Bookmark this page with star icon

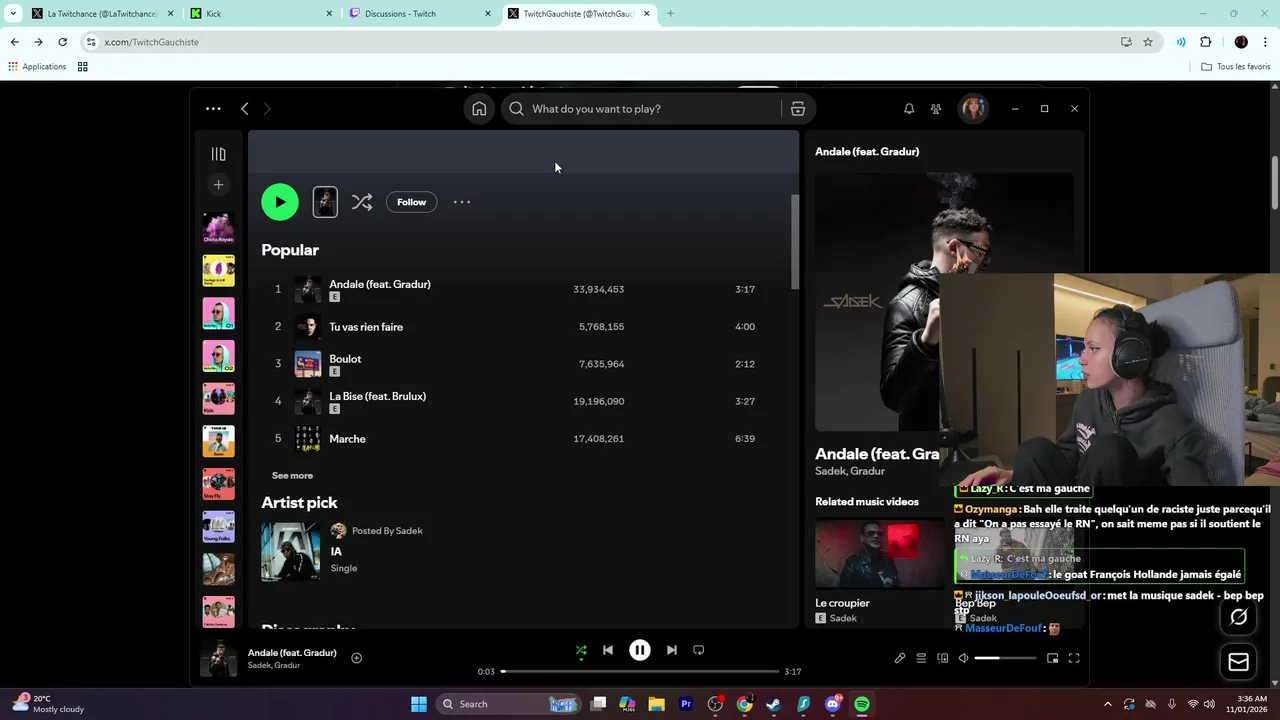[x=1148, y=42]
